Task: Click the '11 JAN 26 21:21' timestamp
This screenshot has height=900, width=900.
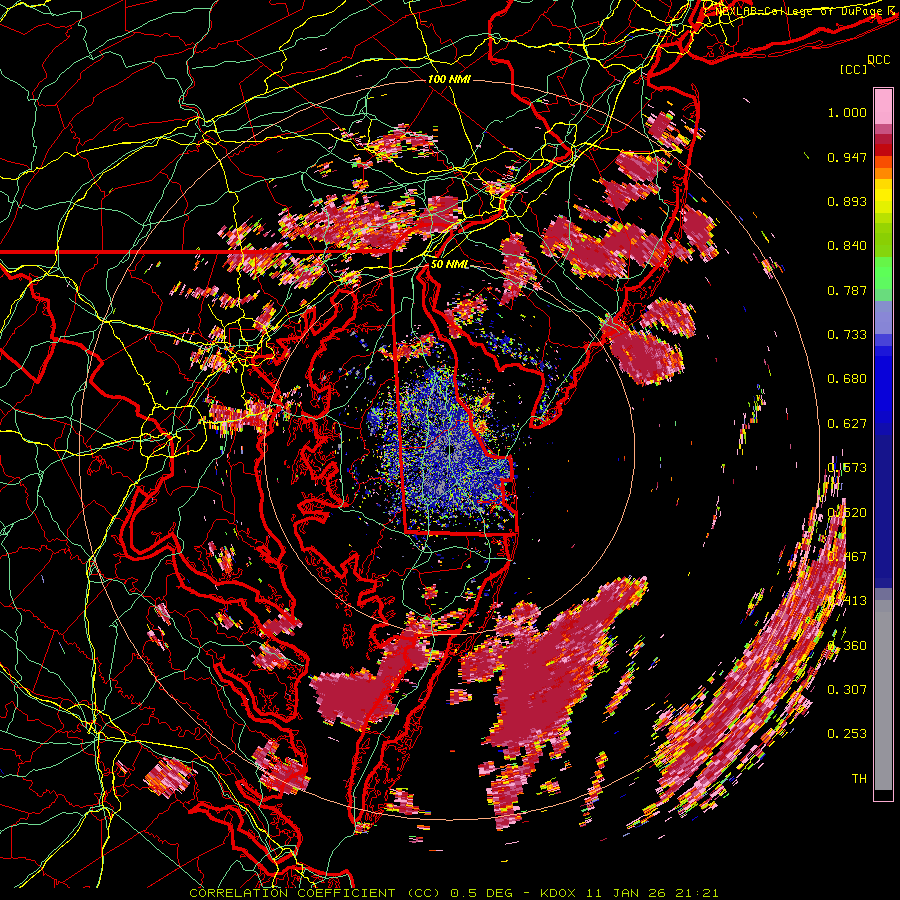Action: coord(653,893)
